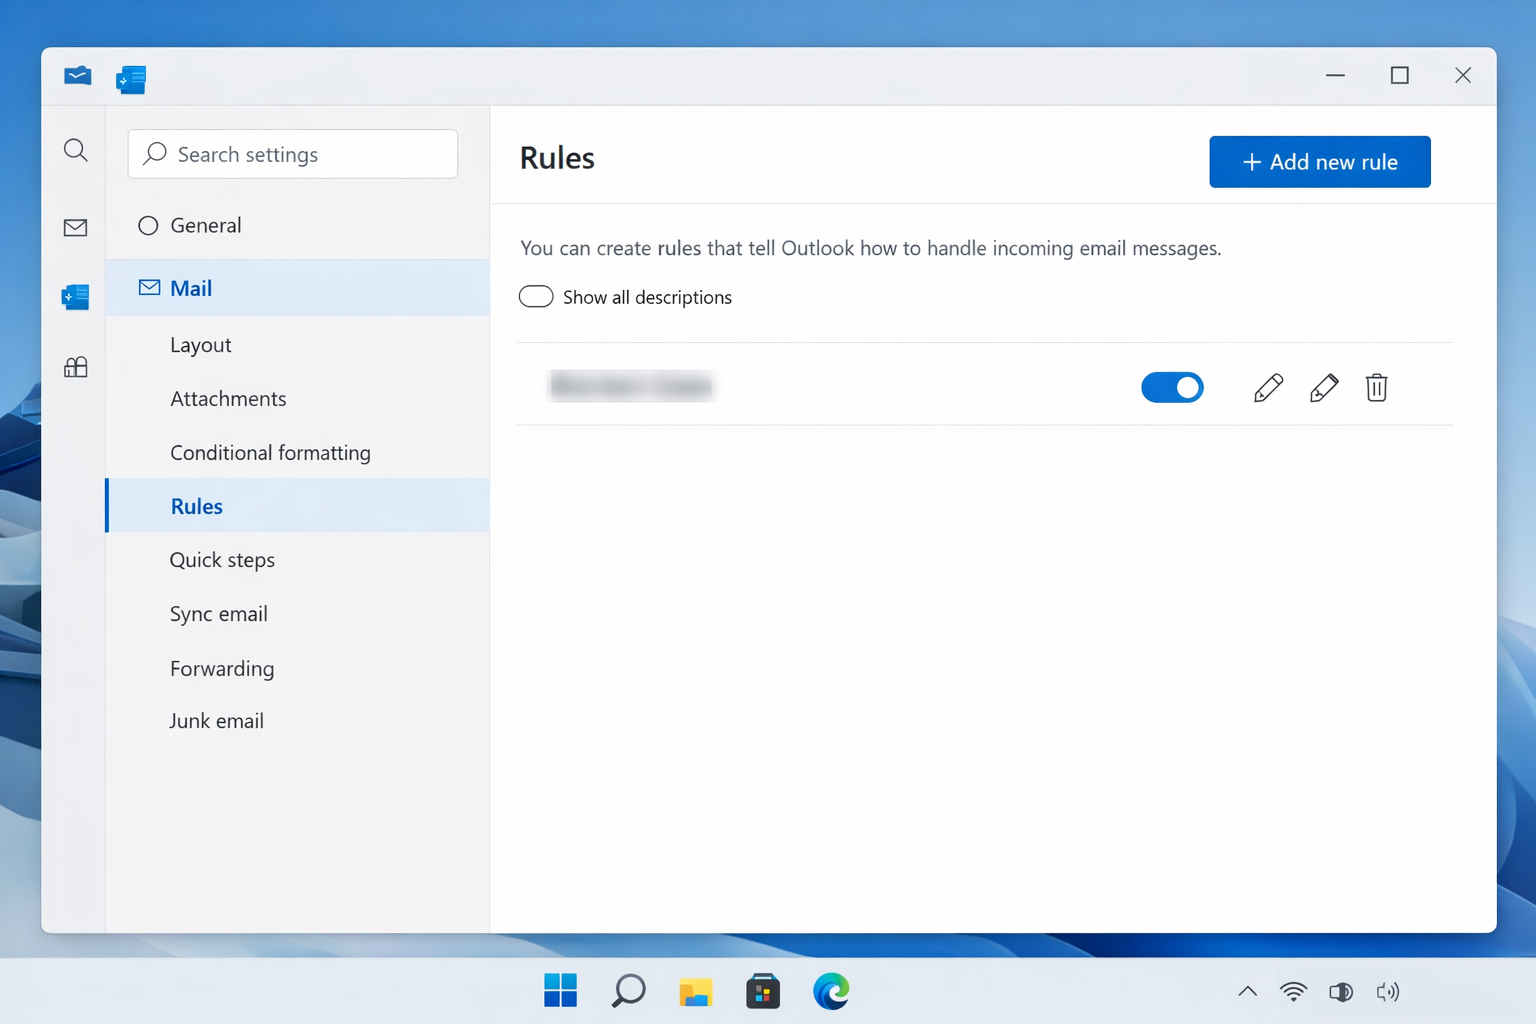Screen dimensions: 1536x1024
Task: Collapse the Mail settings category
Action: 192,288
